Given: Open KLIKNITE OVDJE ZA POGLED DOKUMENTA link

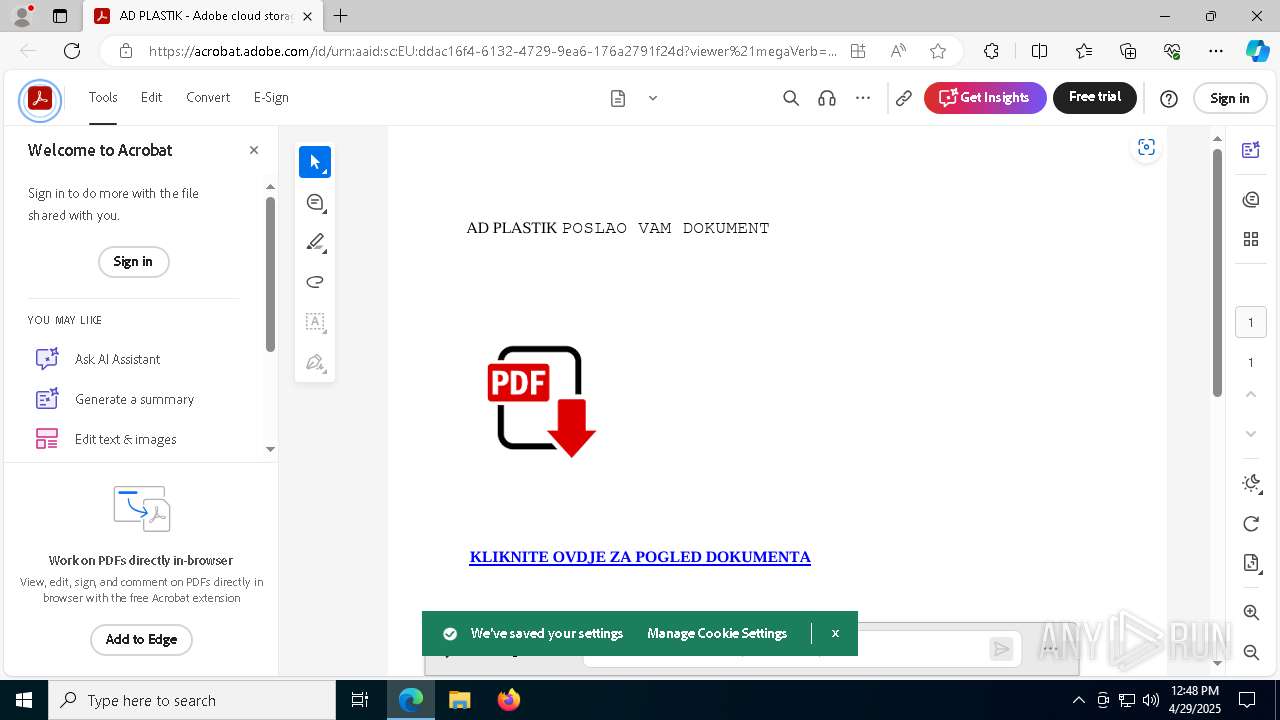Looking at the screenshot, I should (x=640, y=557).
